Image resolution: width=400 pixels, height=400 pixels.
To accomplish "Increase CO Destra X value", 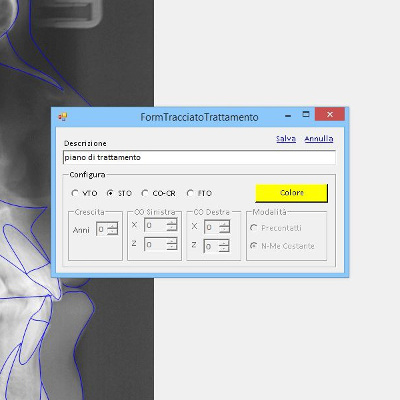I will pyautogui.click(x=224, y=224).
